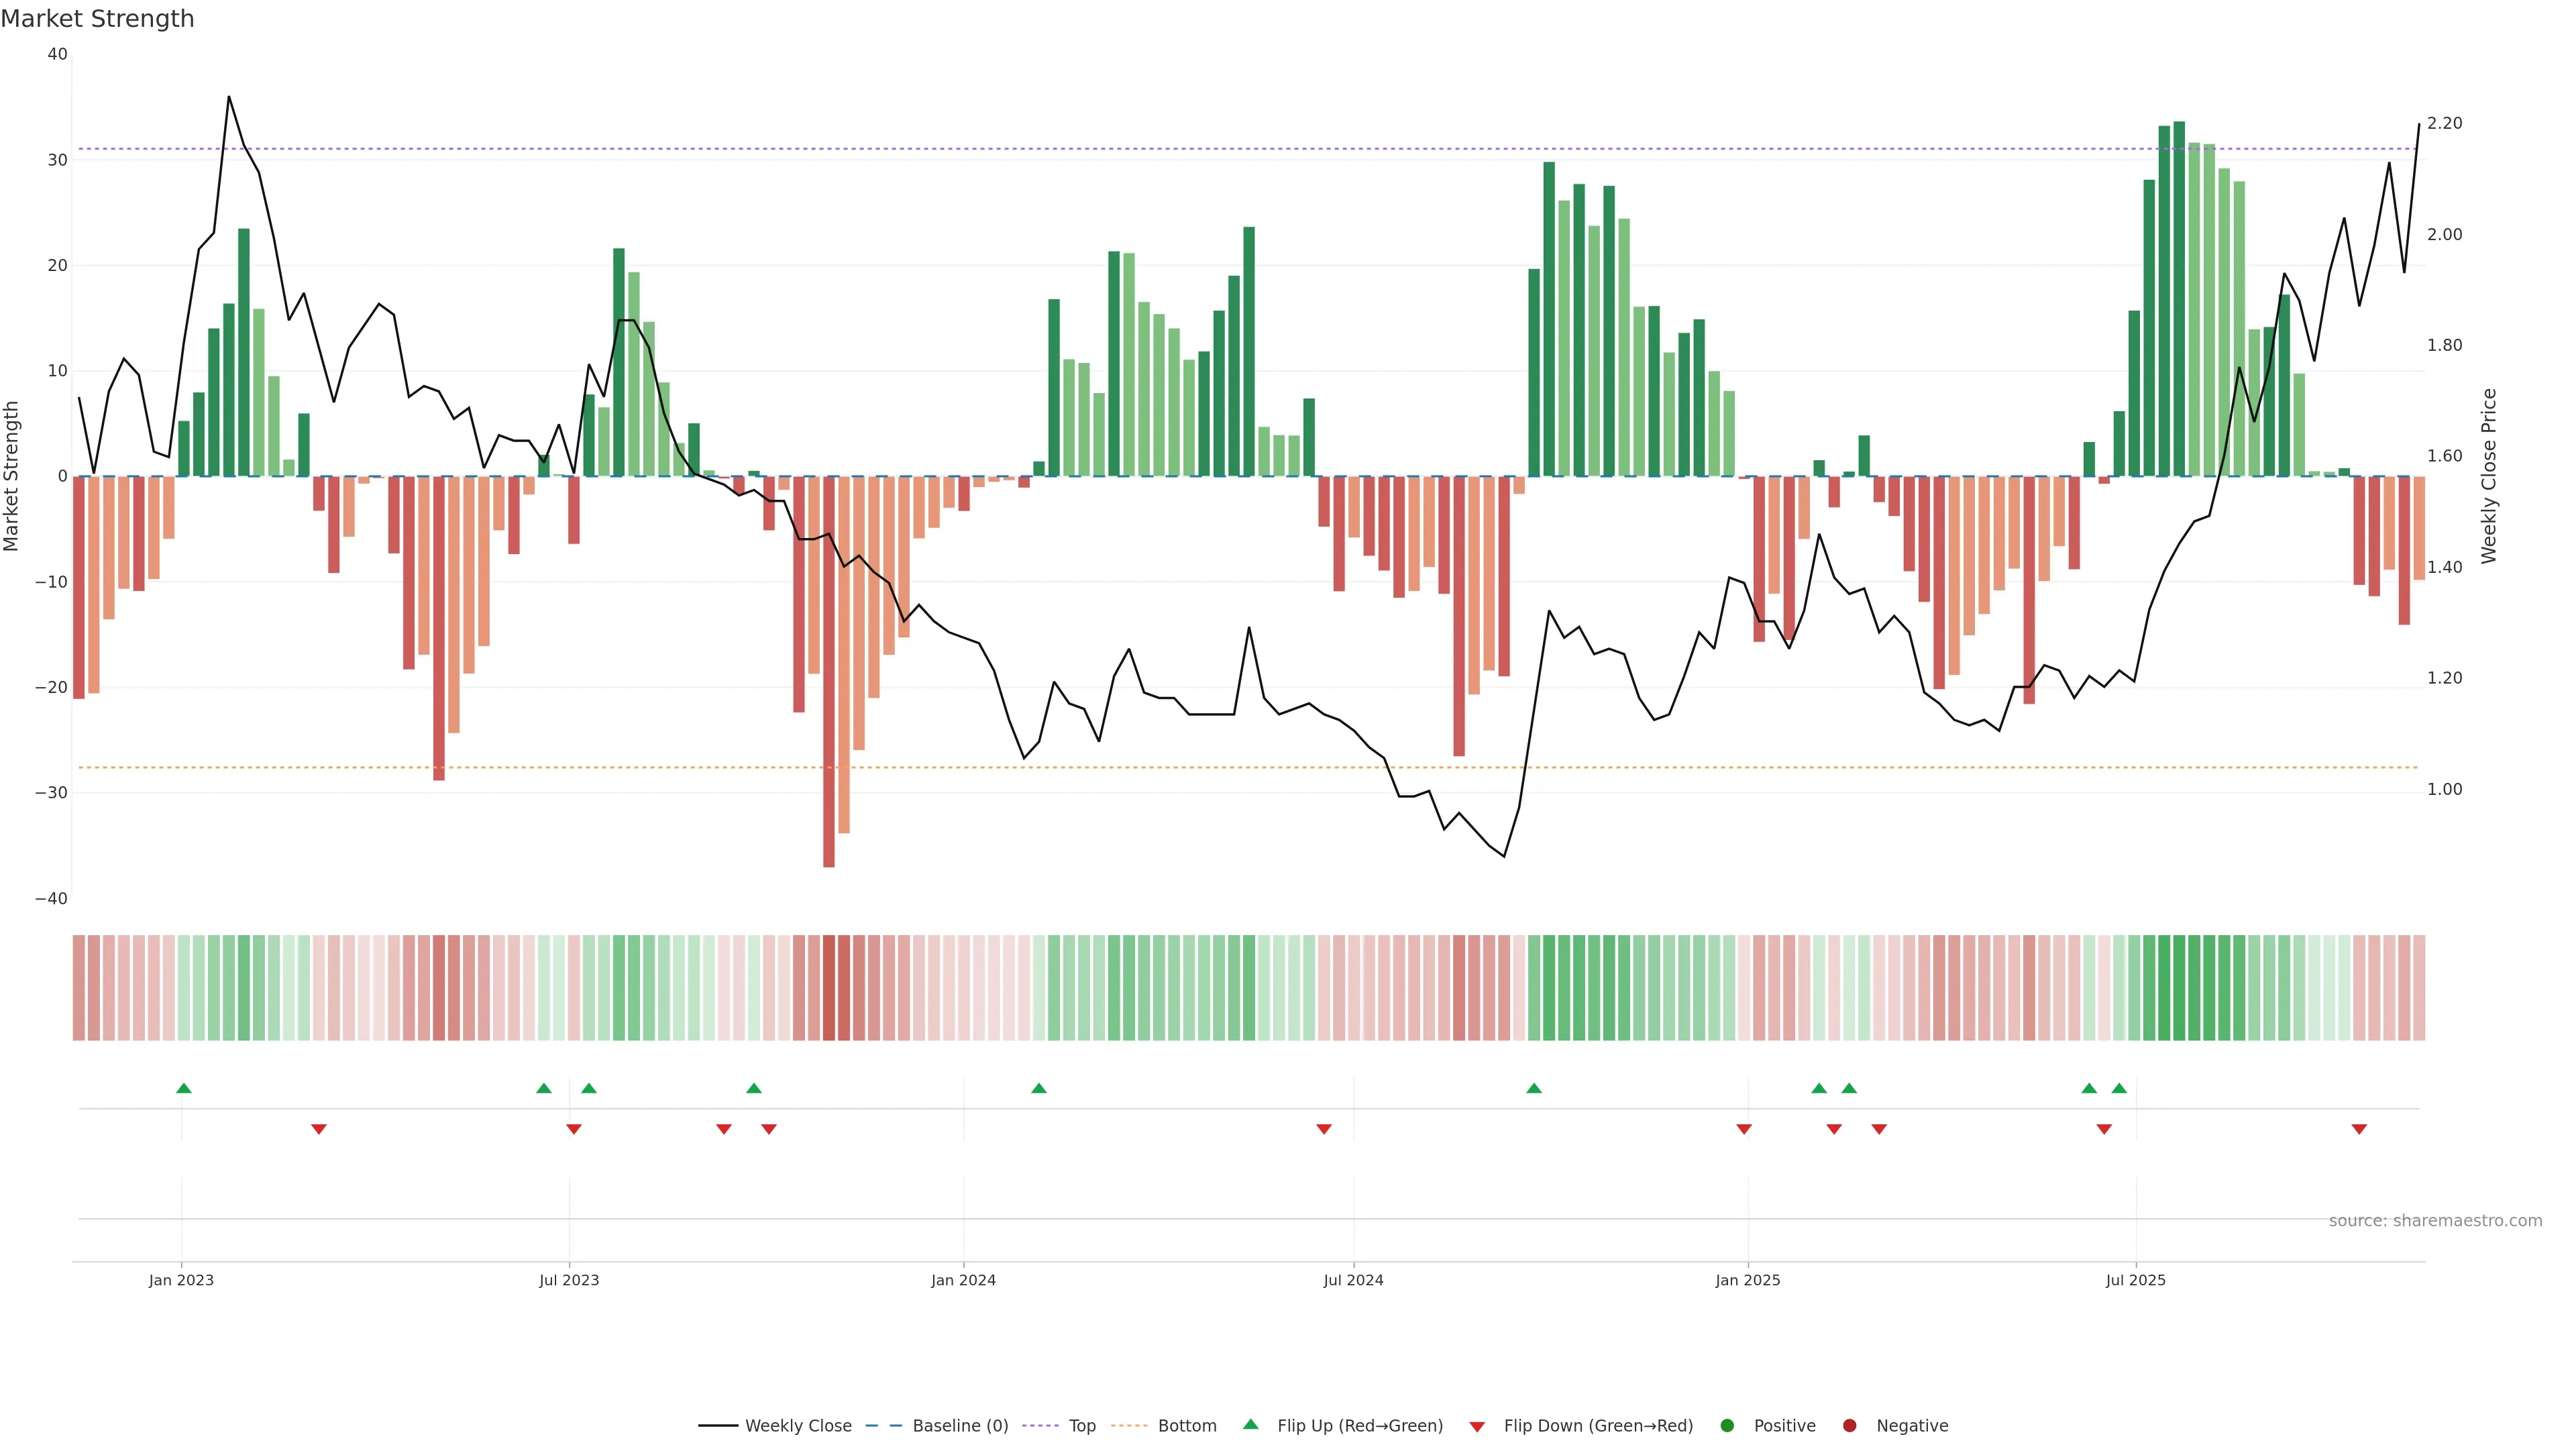Click the flip-up triangle after Jan 2024

click(x=1039, y=1088)
